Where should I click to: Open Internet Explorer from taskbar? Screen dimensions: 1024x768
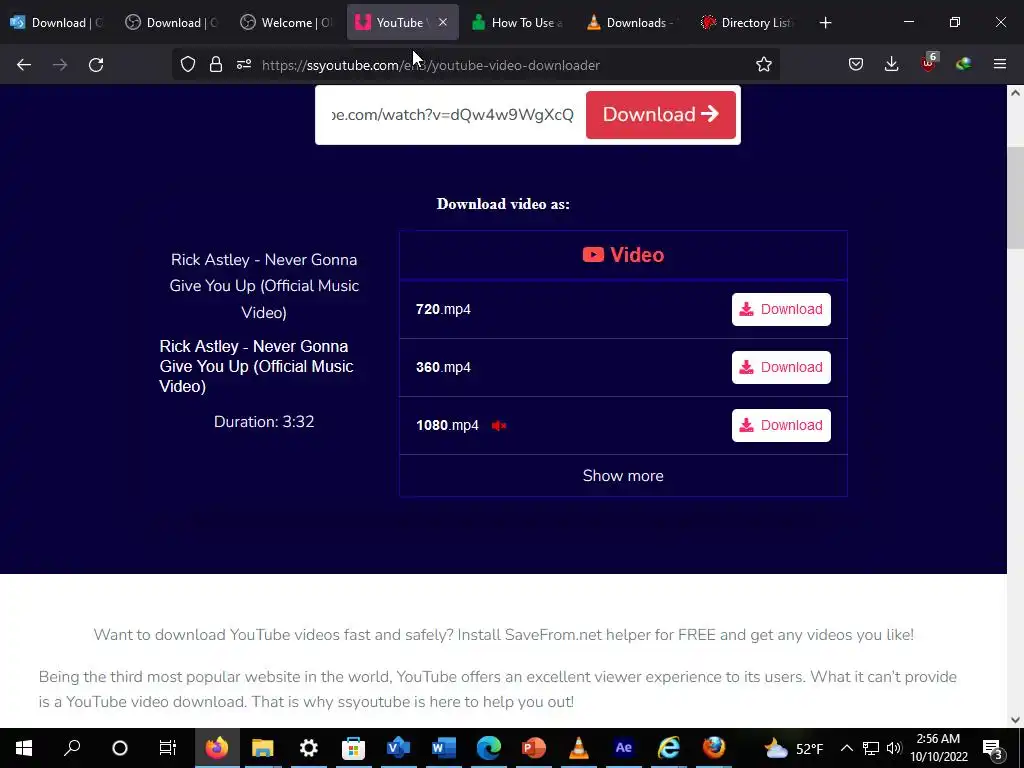coord(669,748)
